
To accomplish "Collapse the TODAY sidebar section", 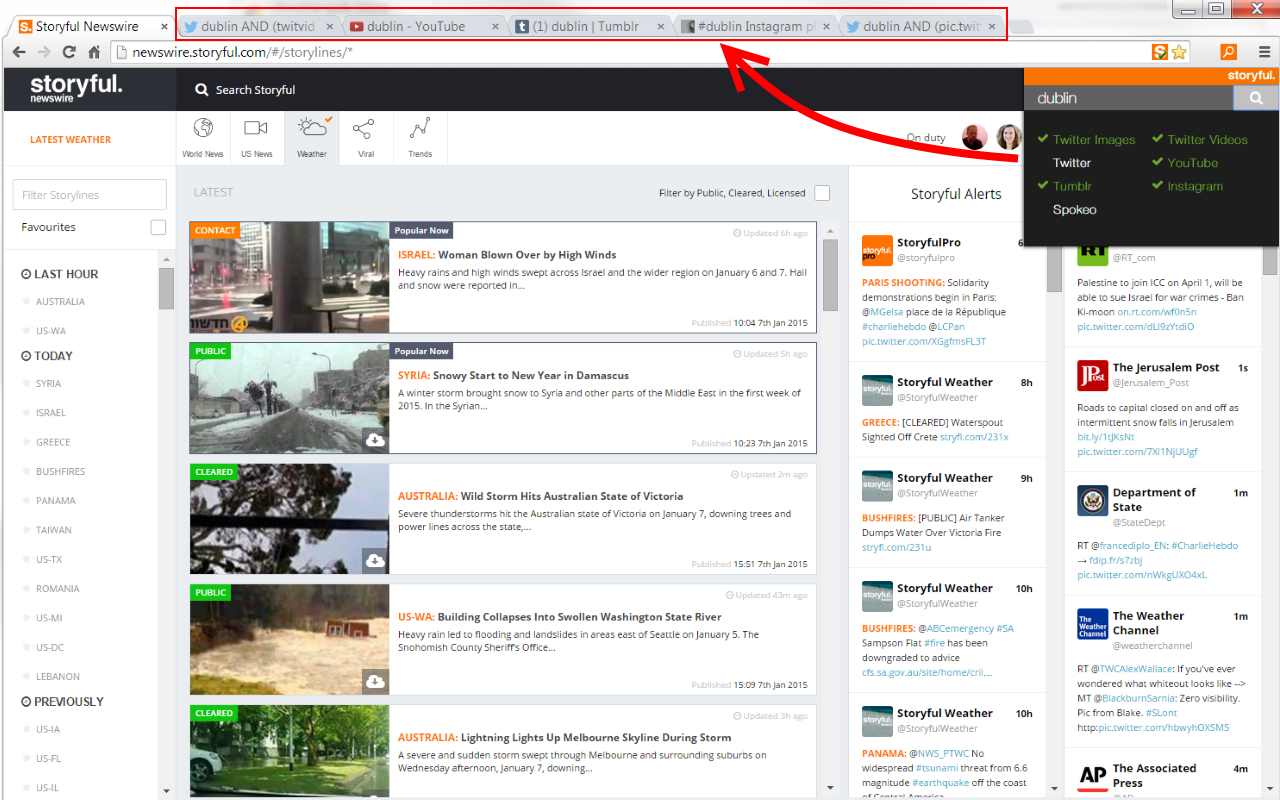I will coord(47,356).
